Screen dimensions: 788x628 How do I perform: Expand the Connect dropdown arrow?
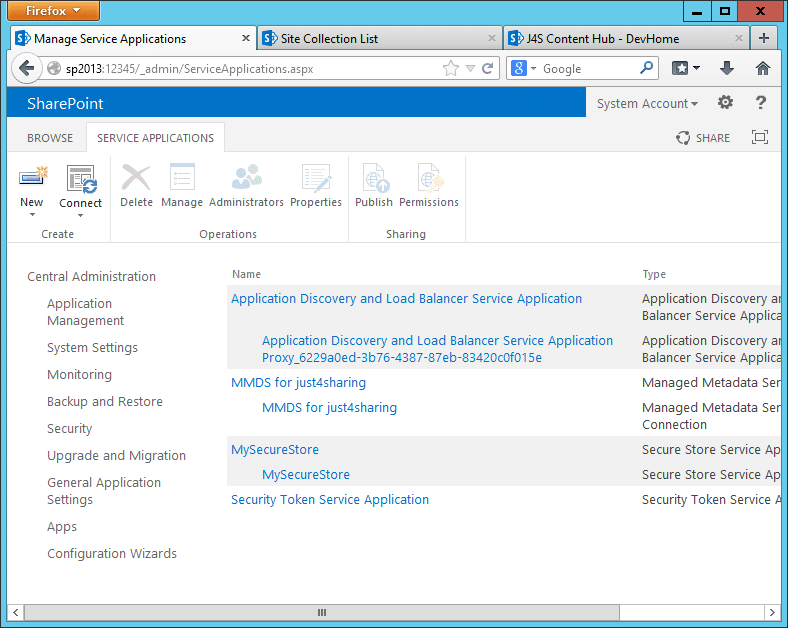click(80, 216)
